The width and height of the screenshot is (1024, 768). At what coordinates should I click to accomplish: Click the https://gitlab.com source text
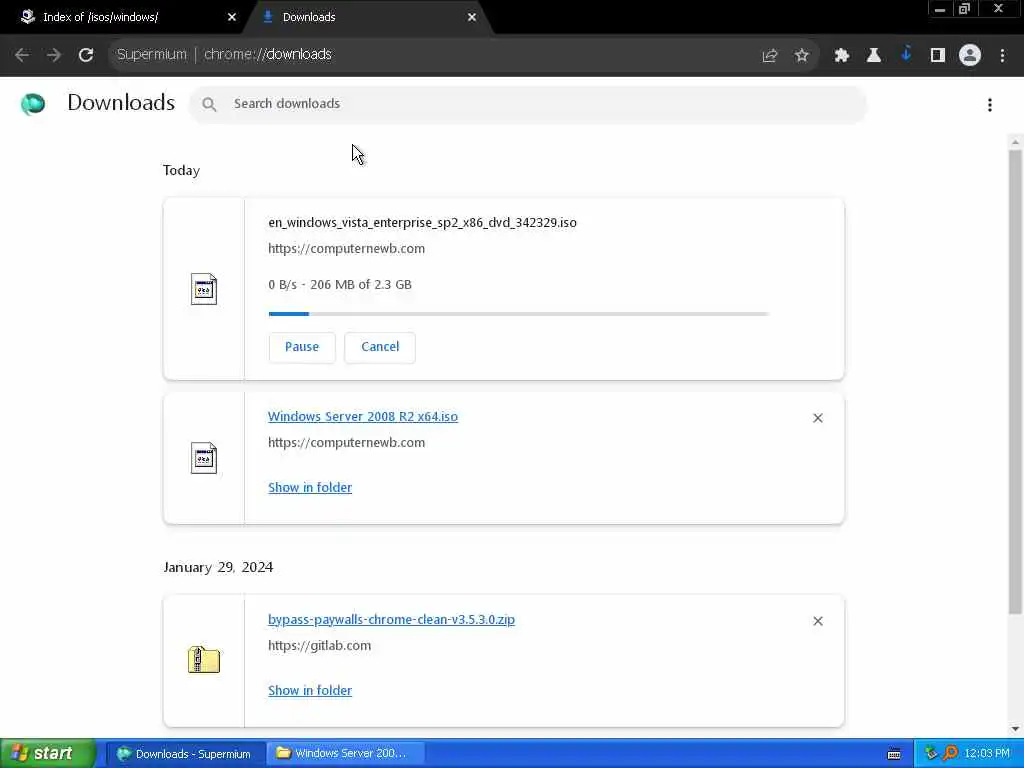(319, 646)
